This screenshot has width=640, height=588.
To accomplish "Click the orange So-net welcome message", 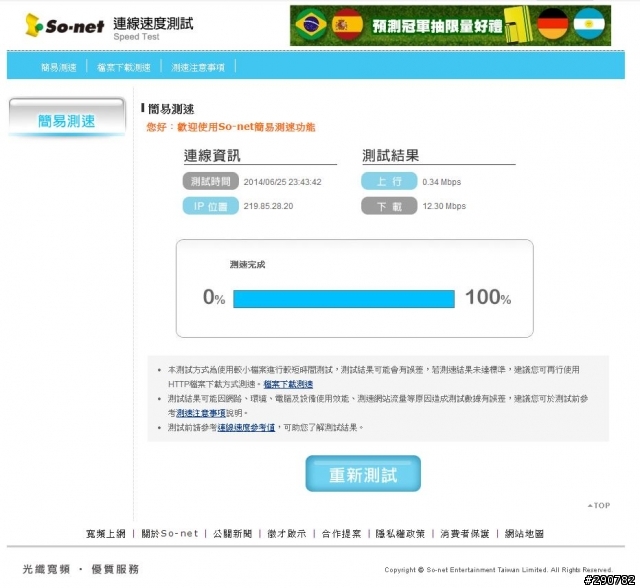I will pyautogui.click(x=231, y=127).
